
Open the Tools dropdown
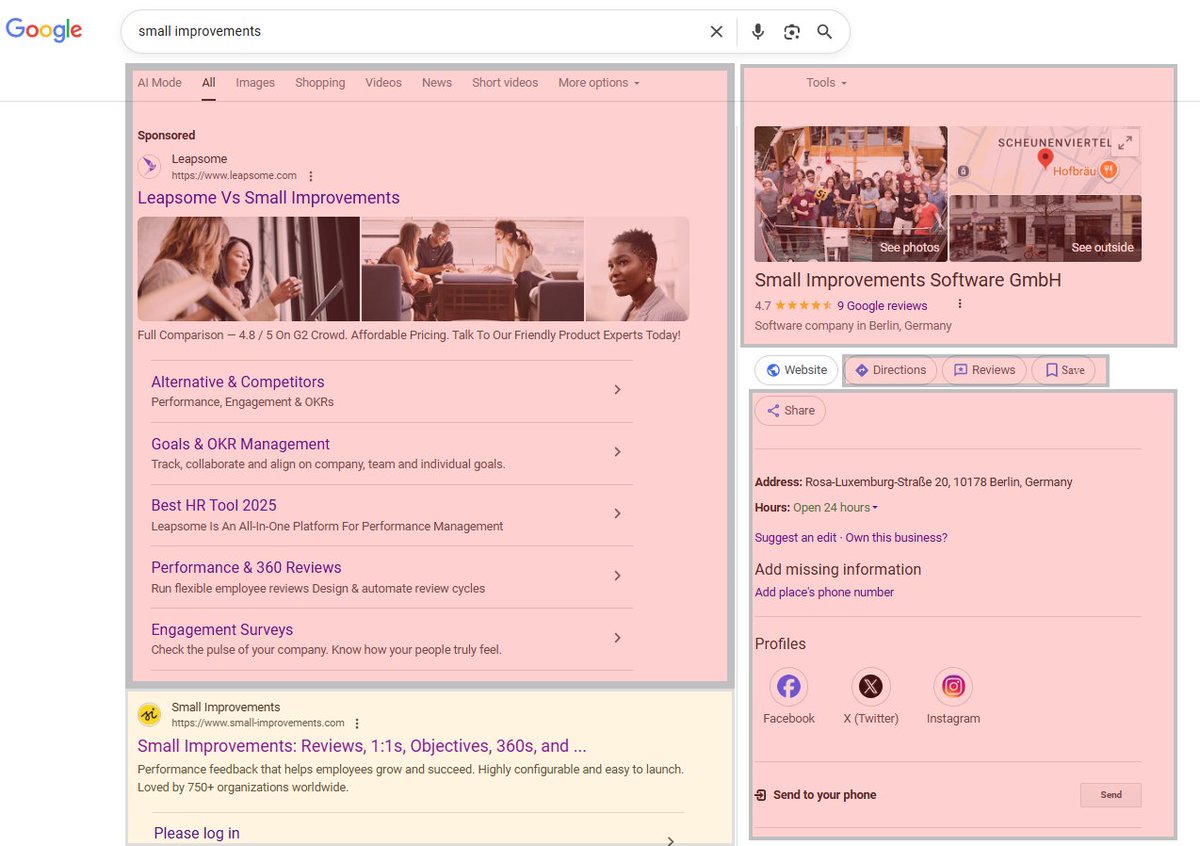pos(826,83)
